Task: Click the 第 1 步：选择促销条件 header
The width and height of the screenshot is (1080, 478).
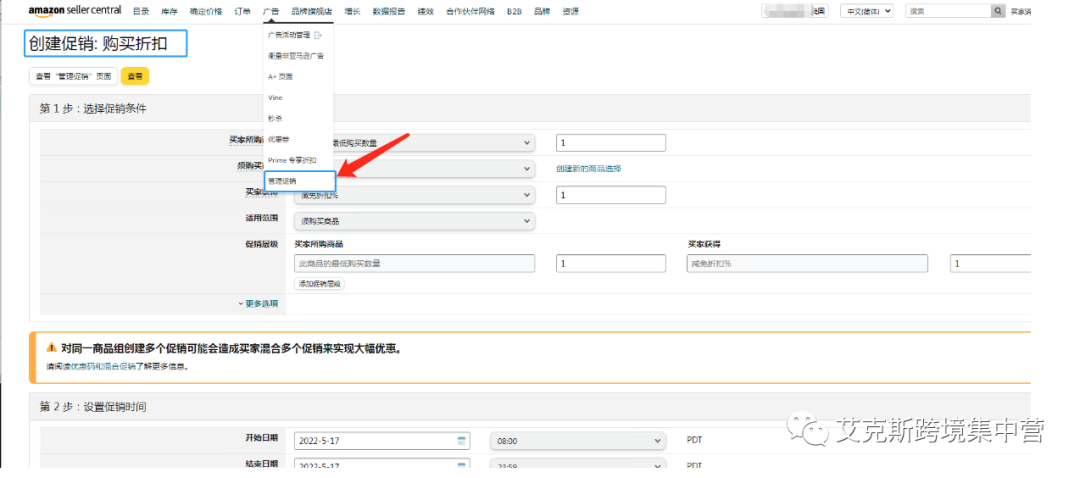Action: 93,109
